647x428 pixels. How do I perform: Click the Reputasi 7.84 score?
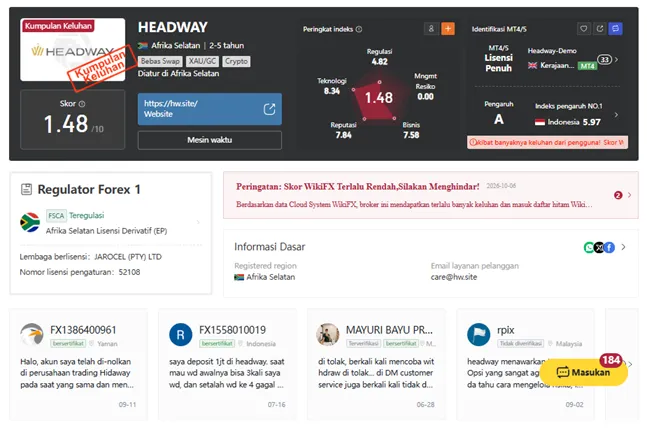pos(343,130)
